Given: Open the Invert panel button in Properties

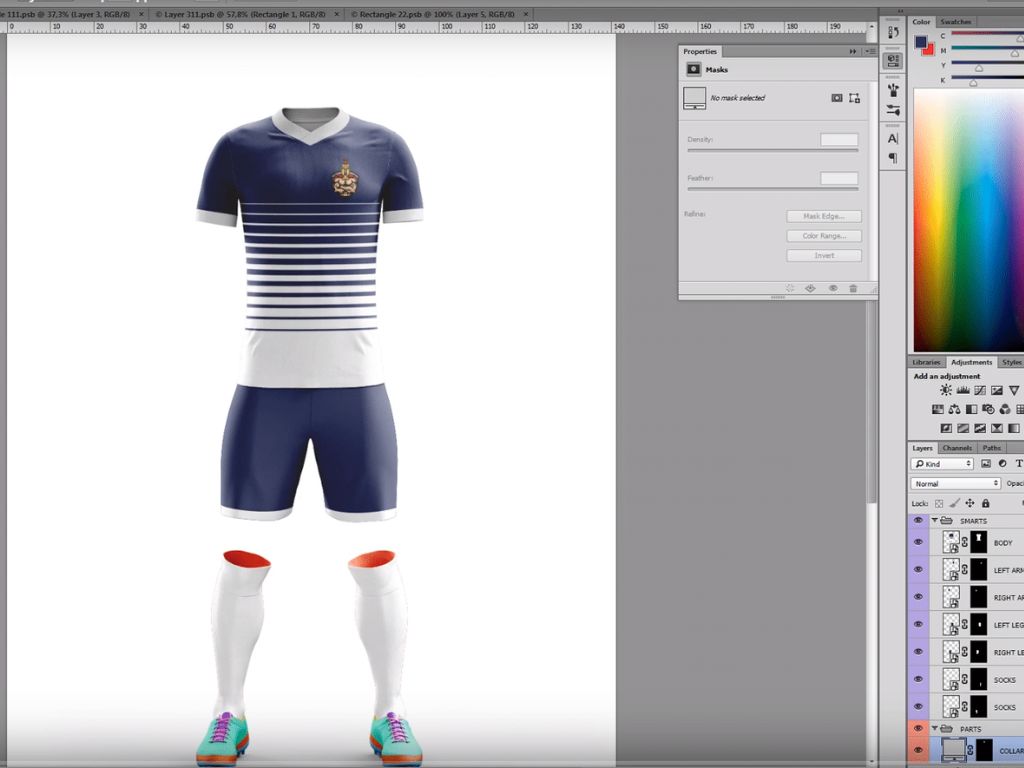Looking at the screenshot, I should tap(823, 255).
